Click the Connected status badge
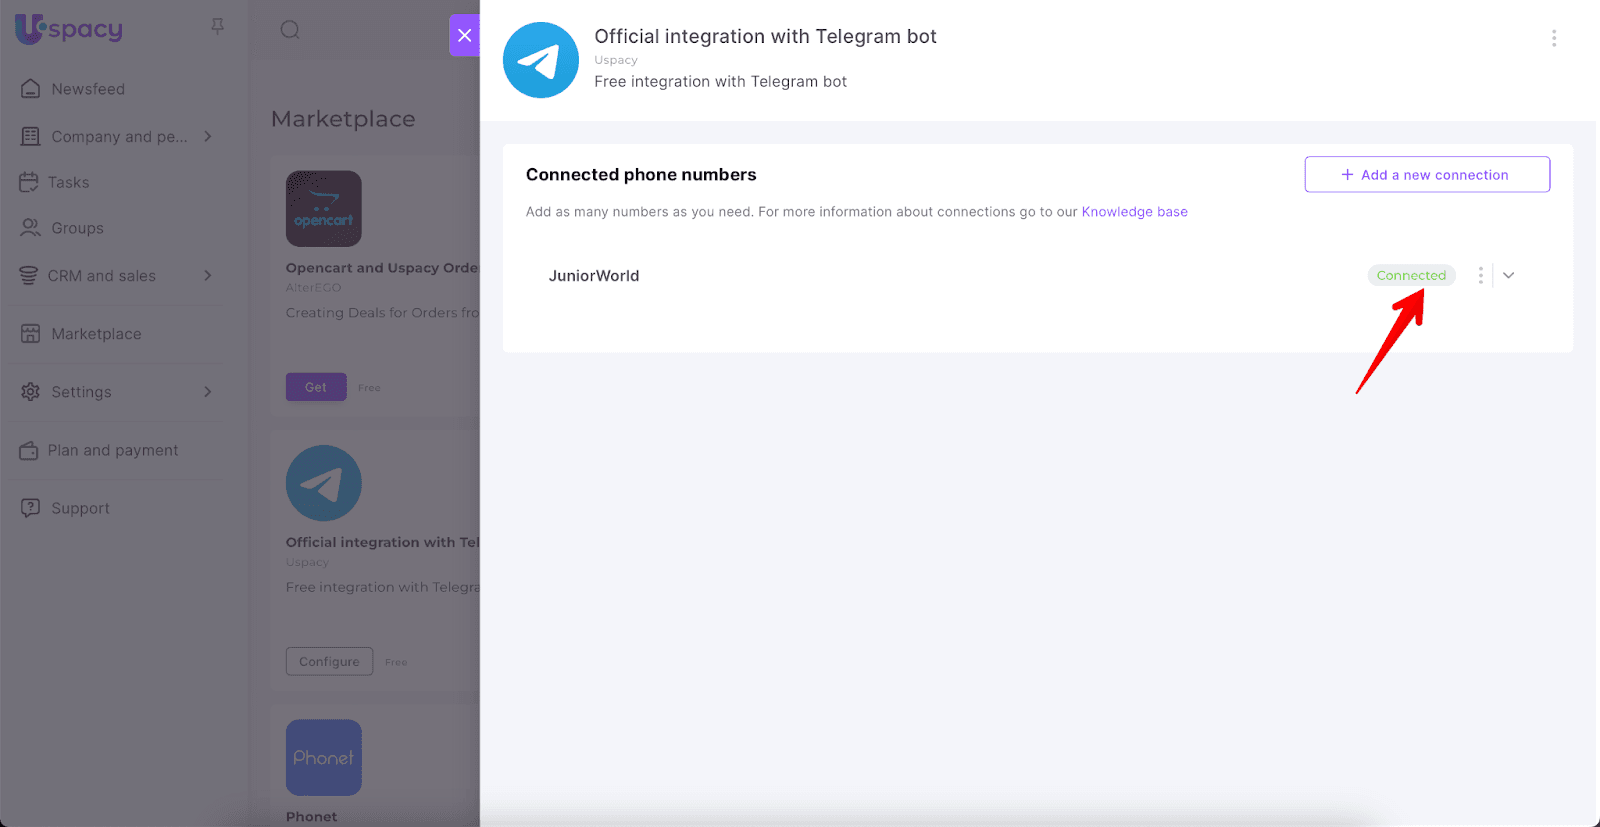This screenshot has width=1600, height=827. pos(1411,275)
